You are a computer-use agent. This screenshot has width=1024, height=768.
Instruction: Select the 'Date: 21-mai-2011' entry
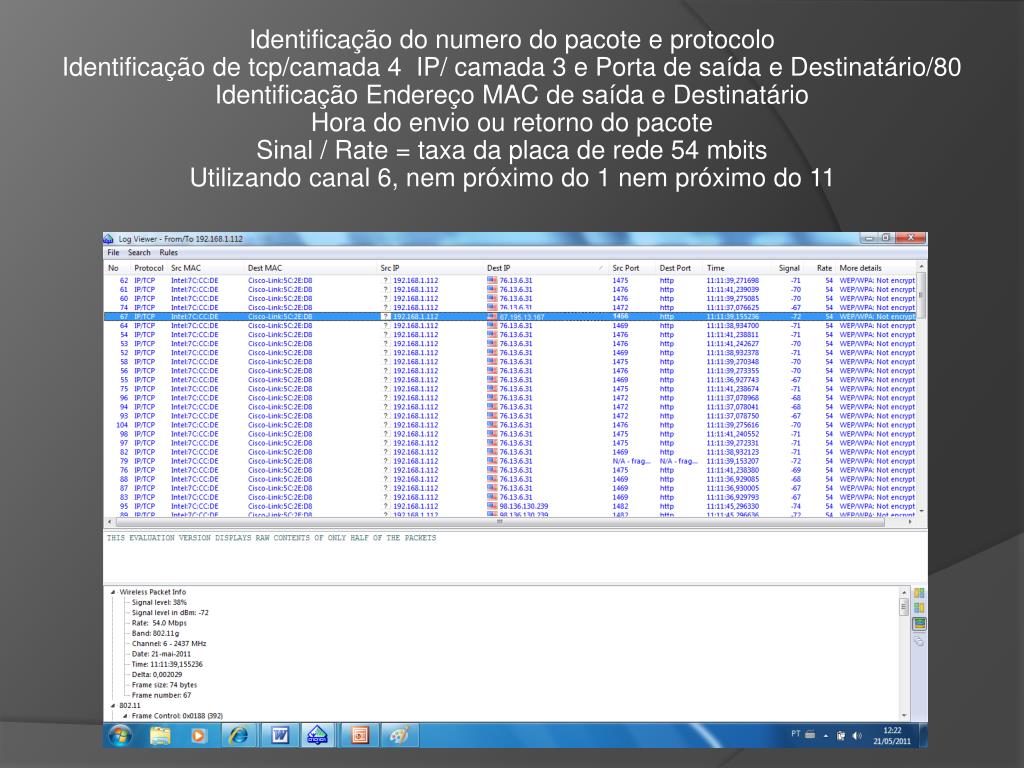pos(161,654)
